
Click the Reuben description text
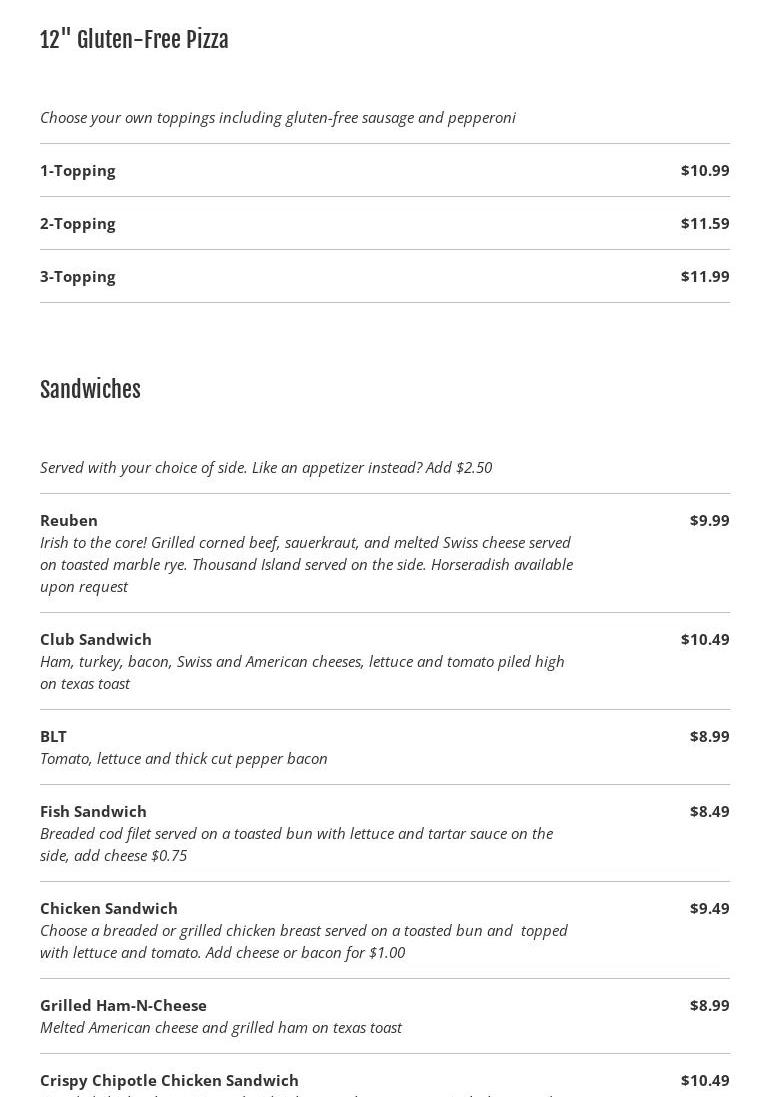[306, 565]
